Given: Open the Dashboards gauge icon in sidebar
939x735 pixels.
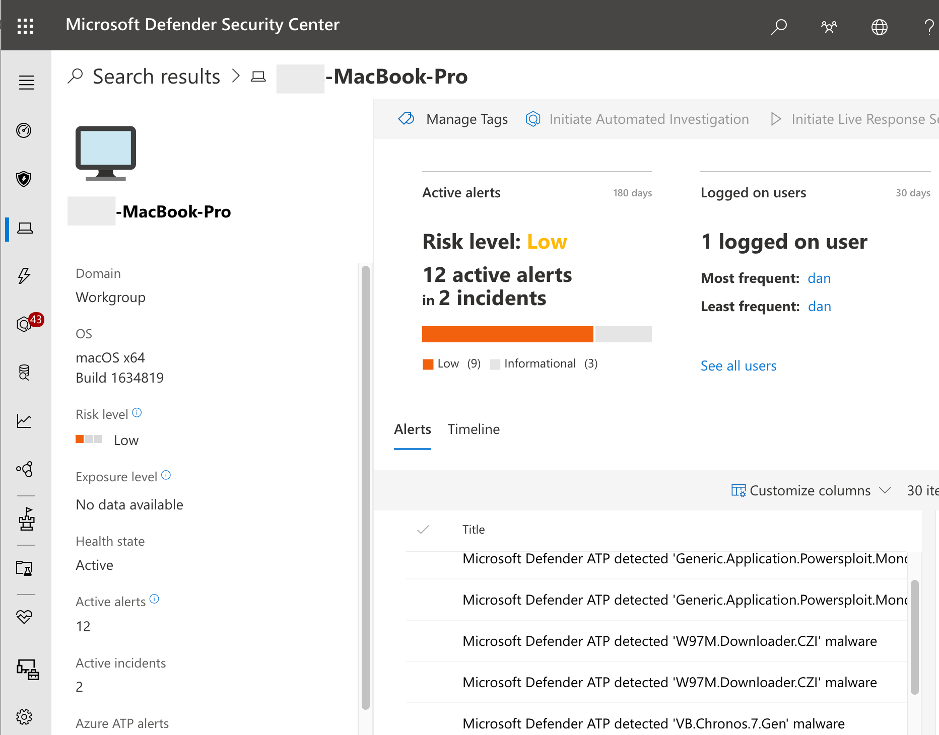Looking at the screenshot, I should pos(24,130).
